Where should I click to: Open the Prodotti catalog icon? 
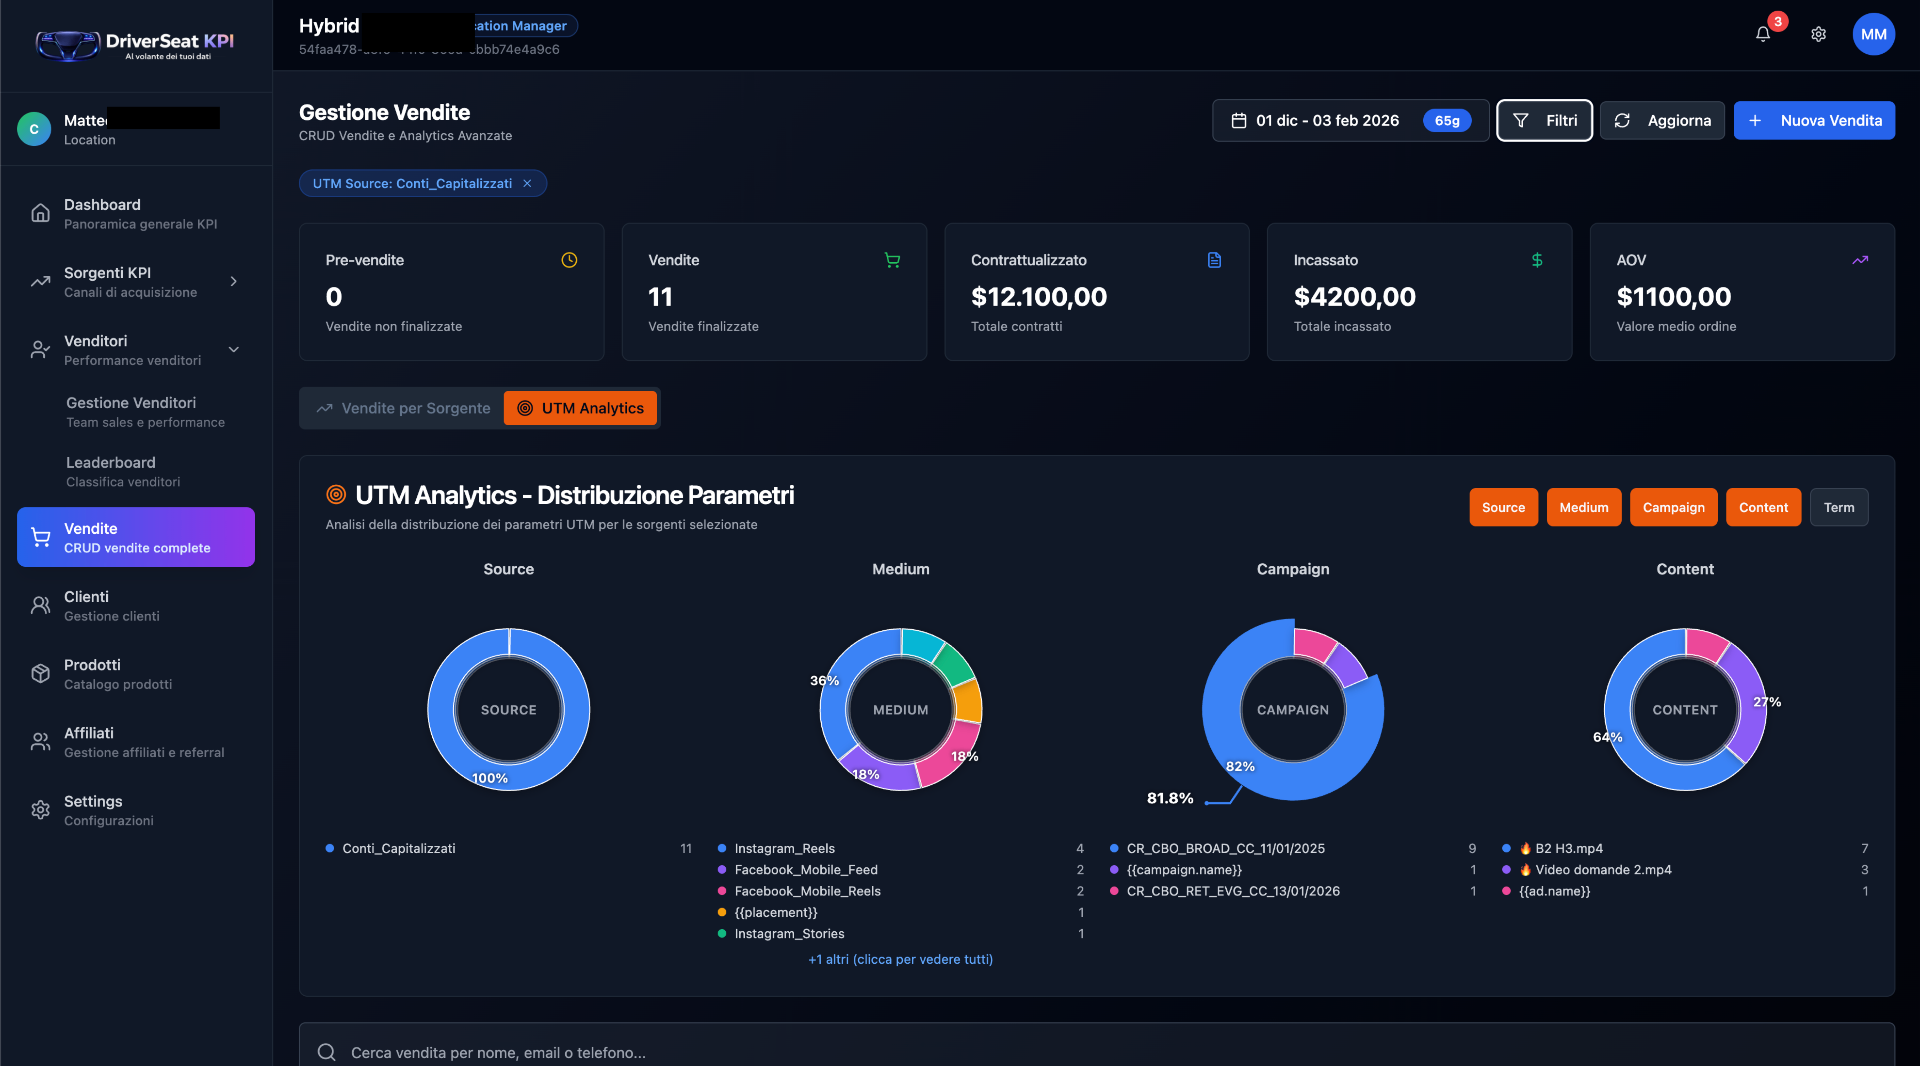tap(40, 673)
